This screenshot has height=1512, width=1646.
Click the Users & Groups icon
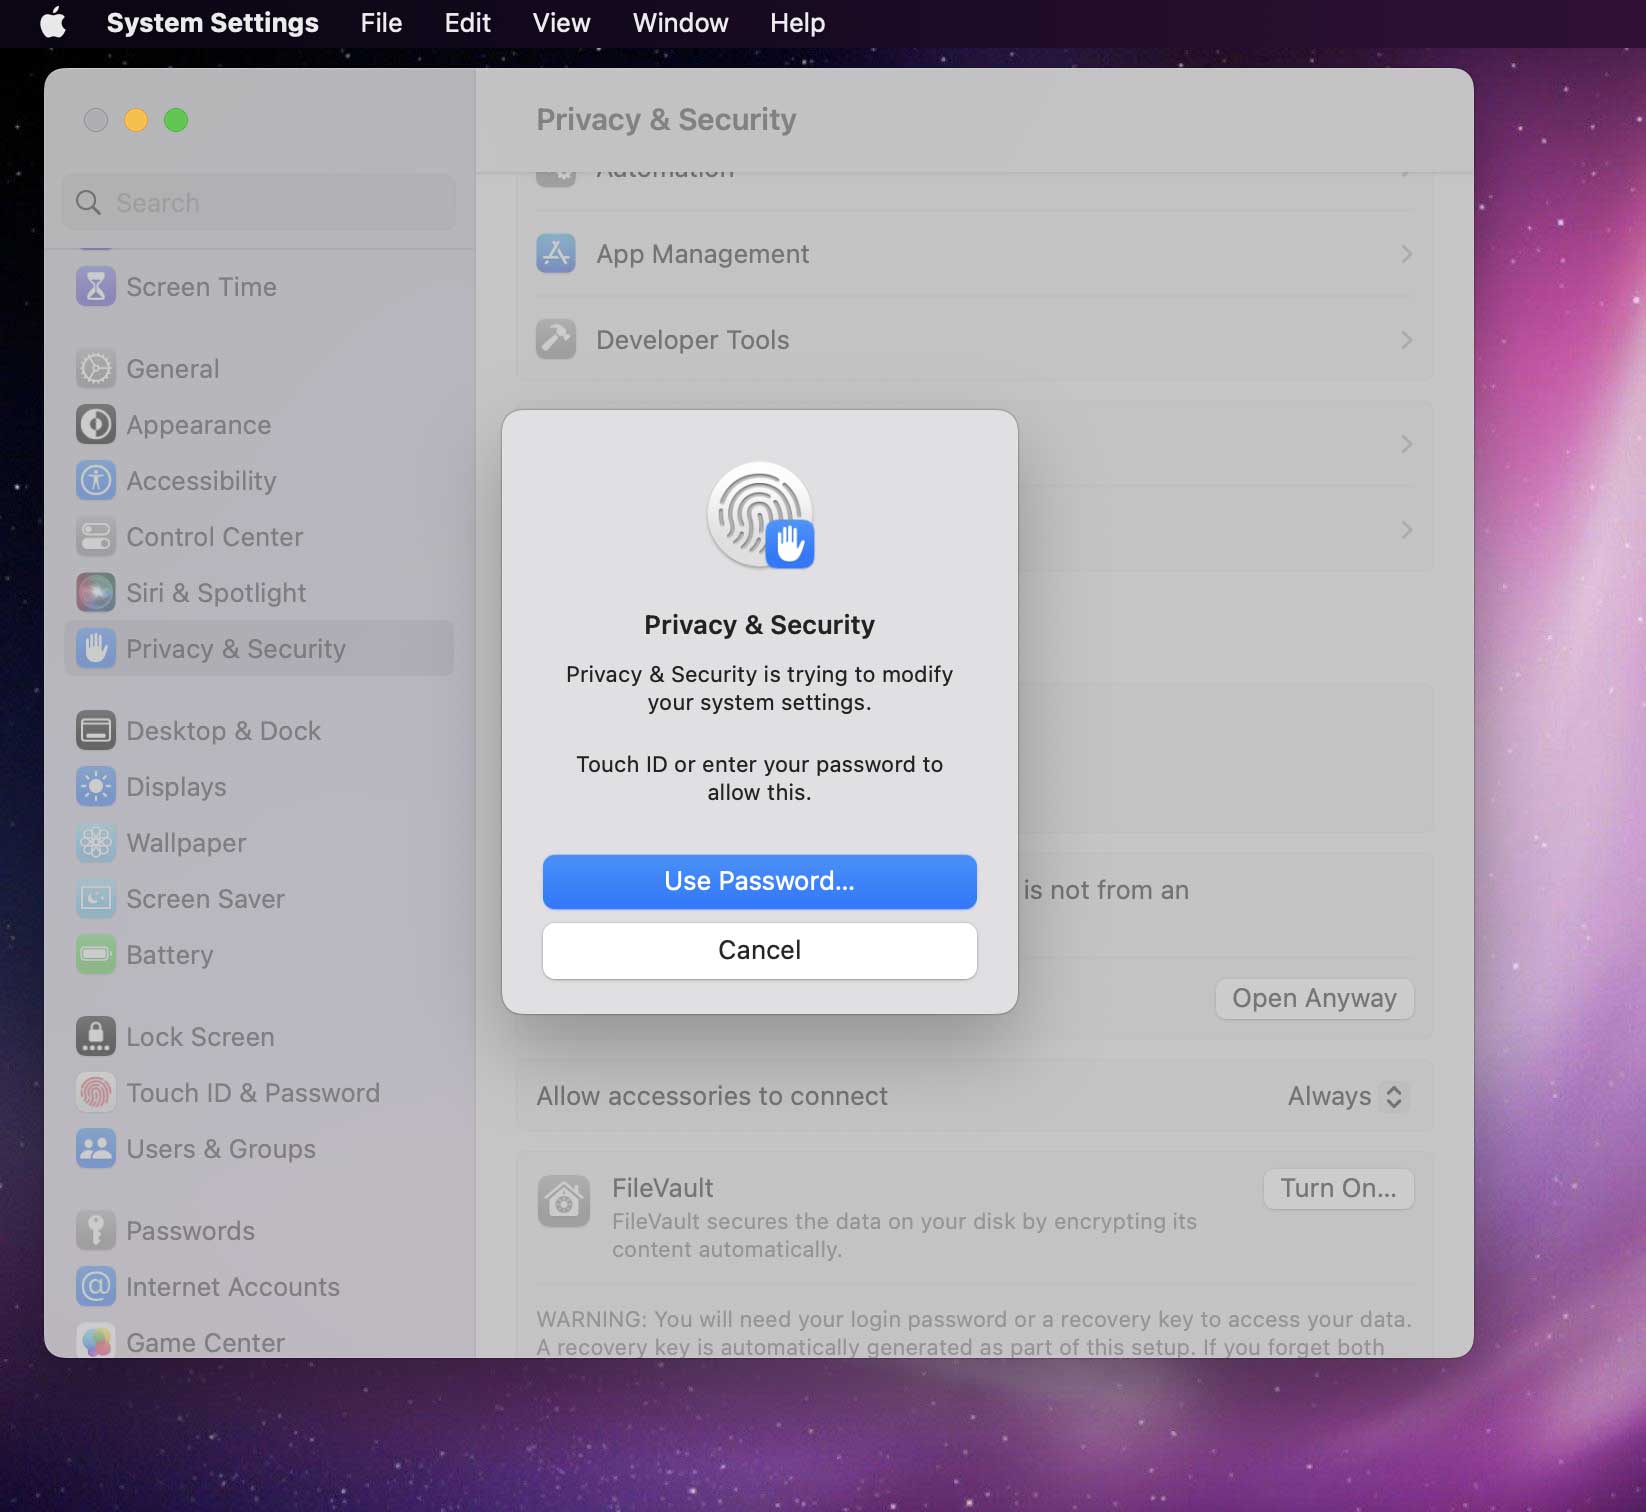pos(96,1149)
